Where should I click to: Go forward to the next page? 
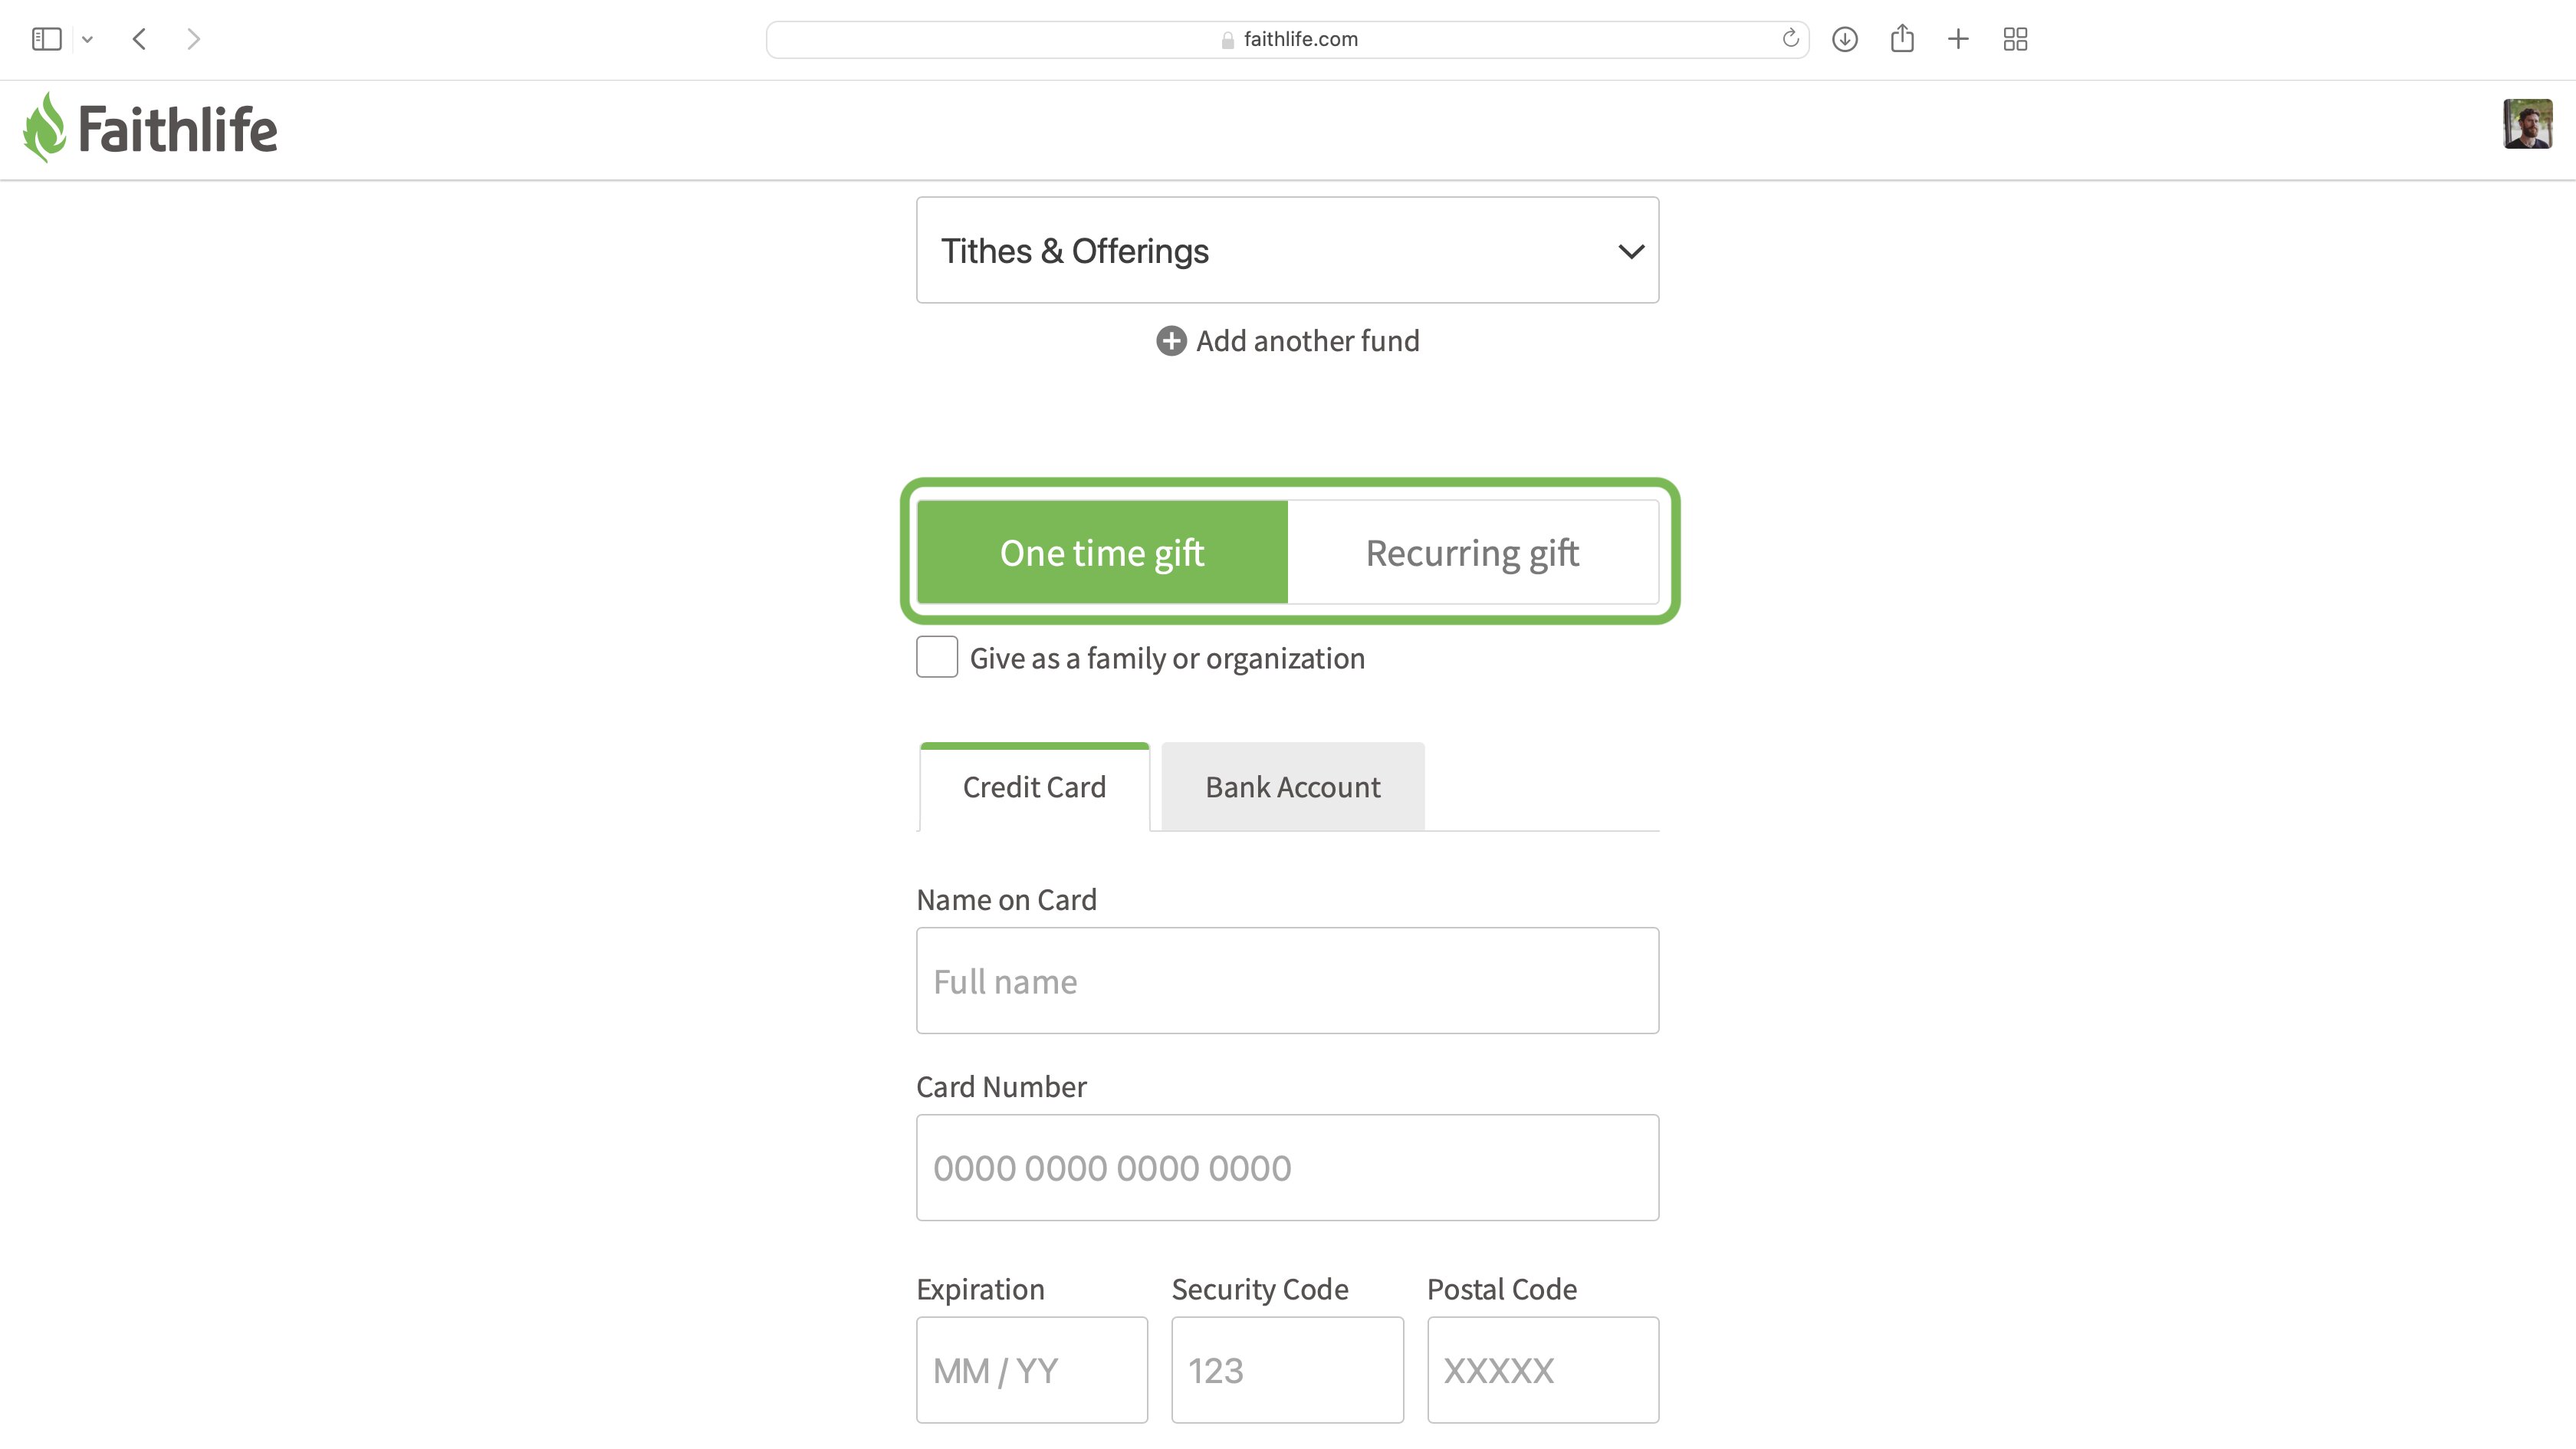click(x=193, y=39)
